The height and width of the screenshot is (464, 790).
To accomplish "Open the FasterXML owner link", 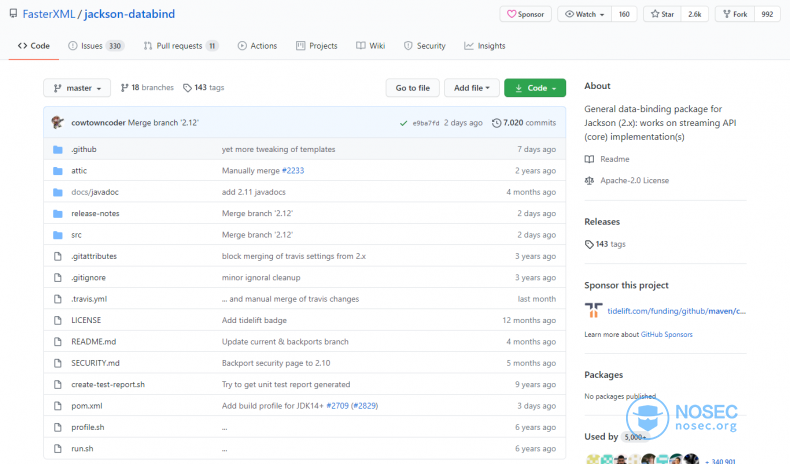I will point(49,14).
